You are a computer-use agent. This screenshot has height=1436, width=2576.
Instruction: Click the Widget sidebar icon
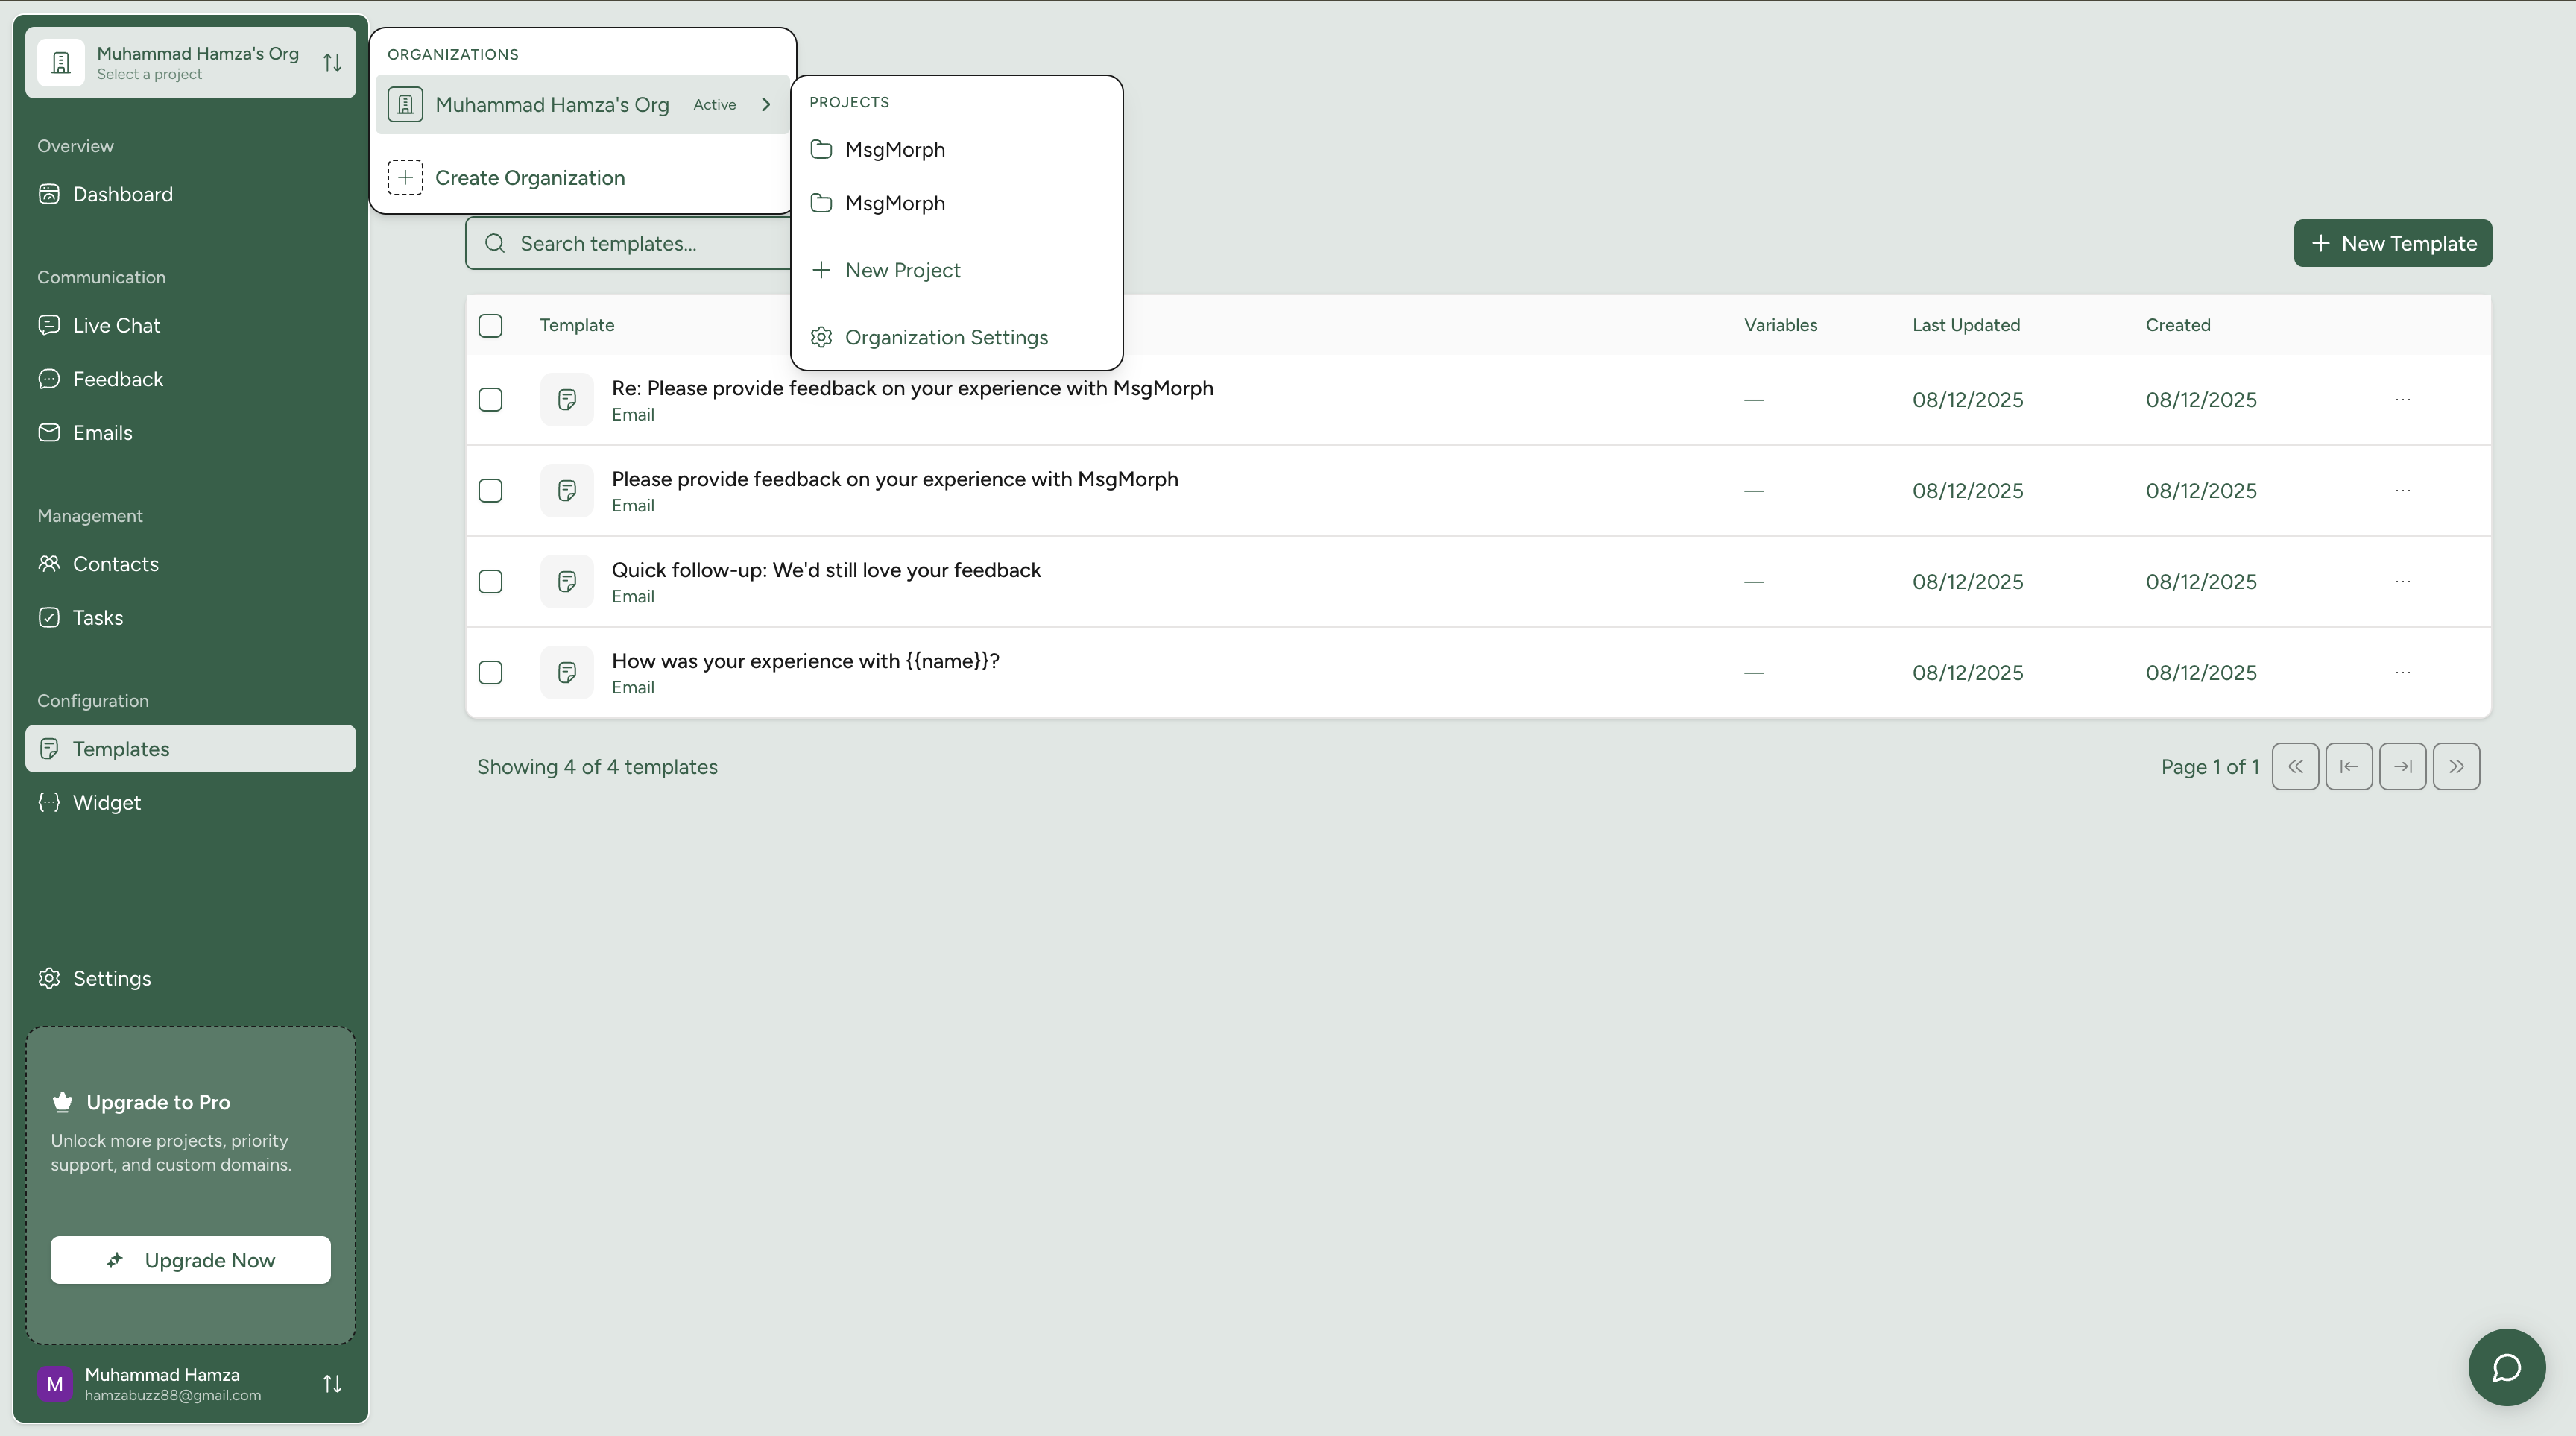[x=49, y=802]
